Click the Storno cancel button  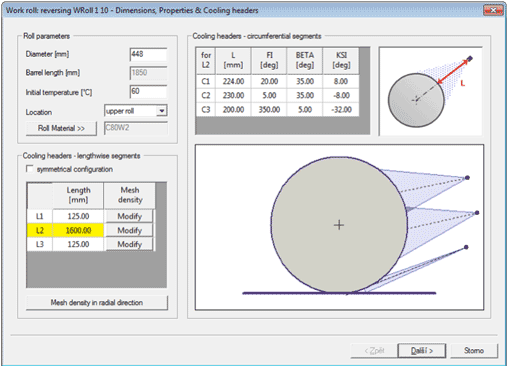tap(474, 351)
